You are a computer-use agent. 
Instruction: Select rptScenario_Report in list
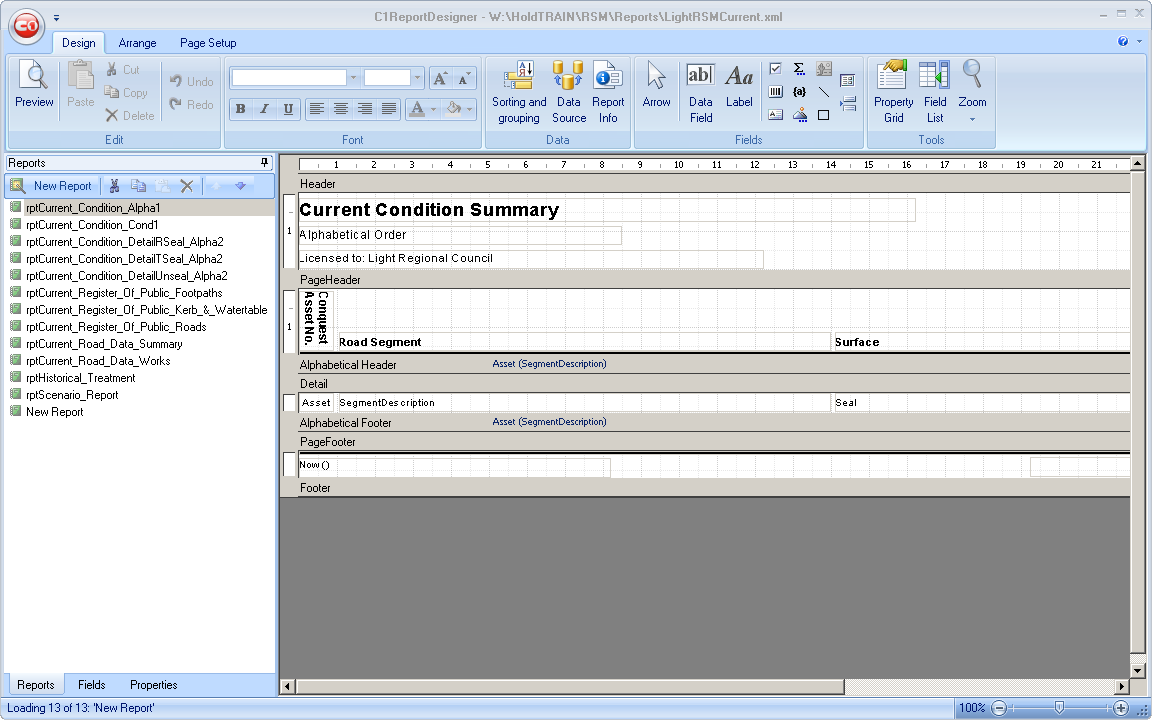[72, 395]
